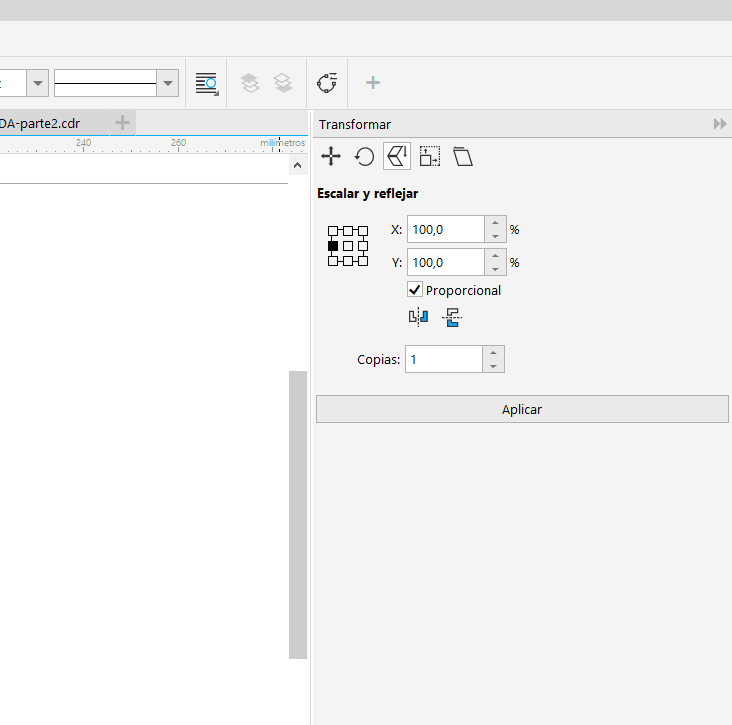Decrease the Copias count
732x725 pixels.
pyautogui.click(x=493, y=366)
